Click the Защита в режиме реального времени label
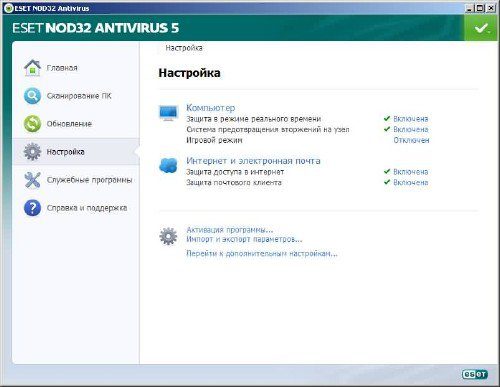 tap(253, 119)
